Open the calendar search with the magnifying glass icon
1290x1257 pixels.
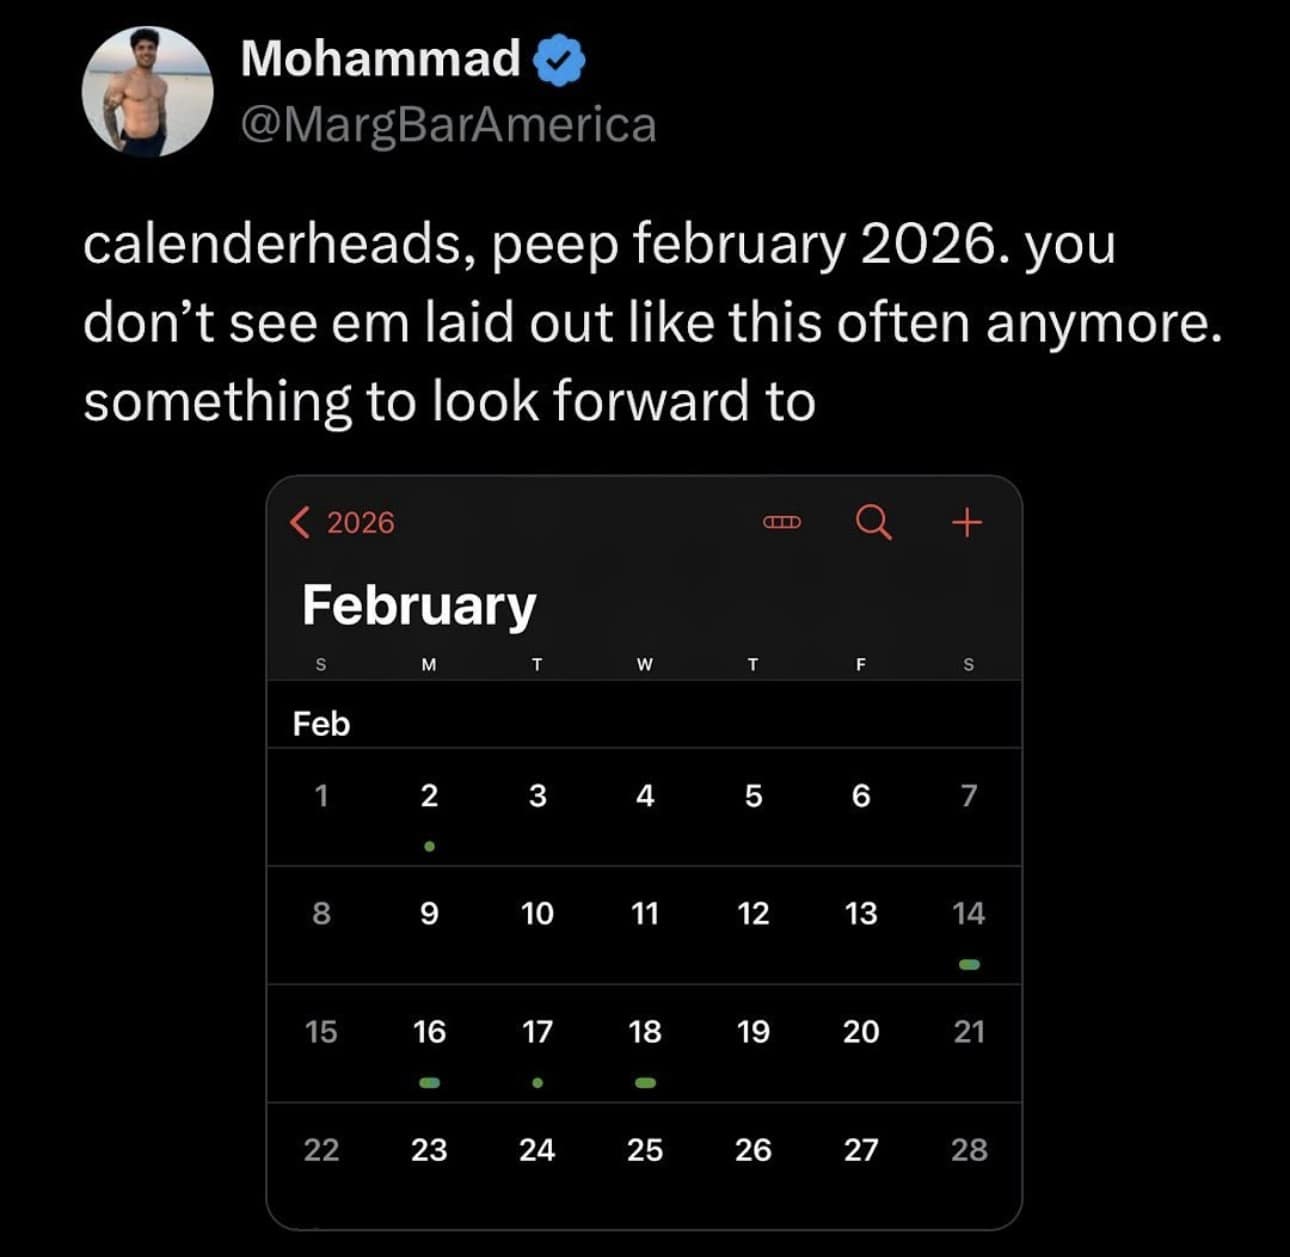[x=873, y=521]
